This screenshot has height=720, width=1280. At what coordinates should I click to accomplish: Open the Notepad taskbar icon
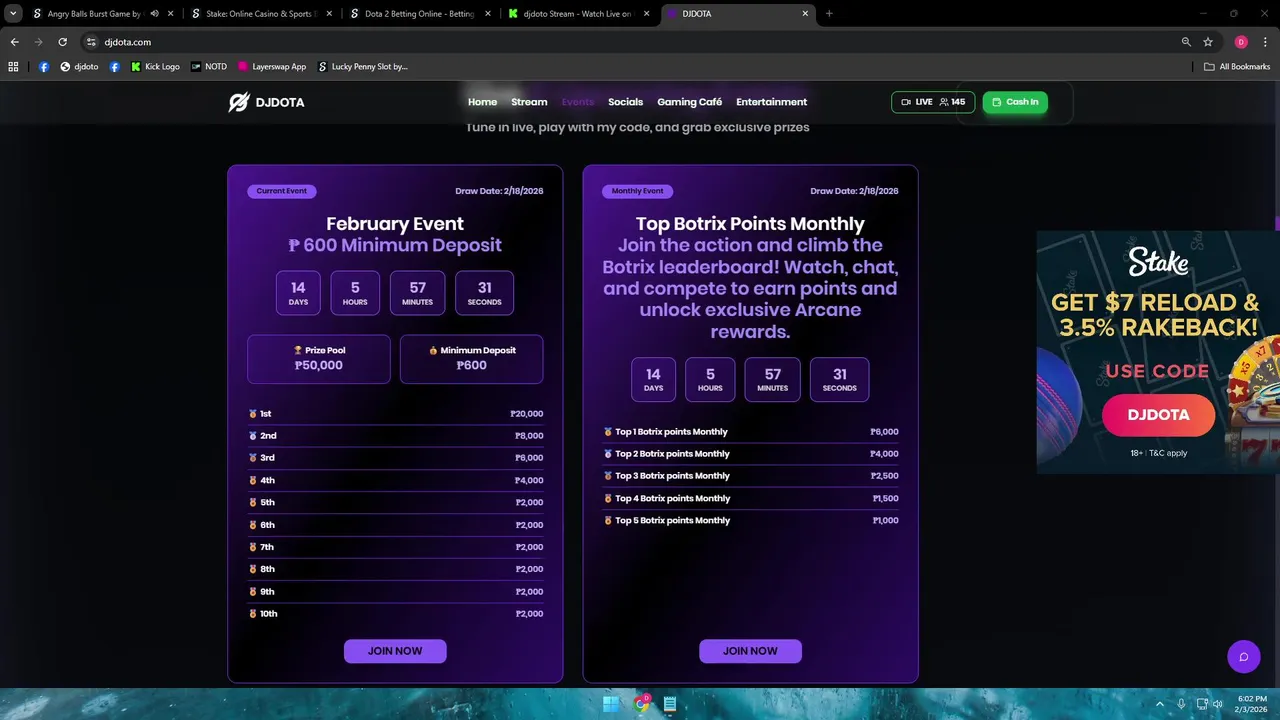point(670,704)
